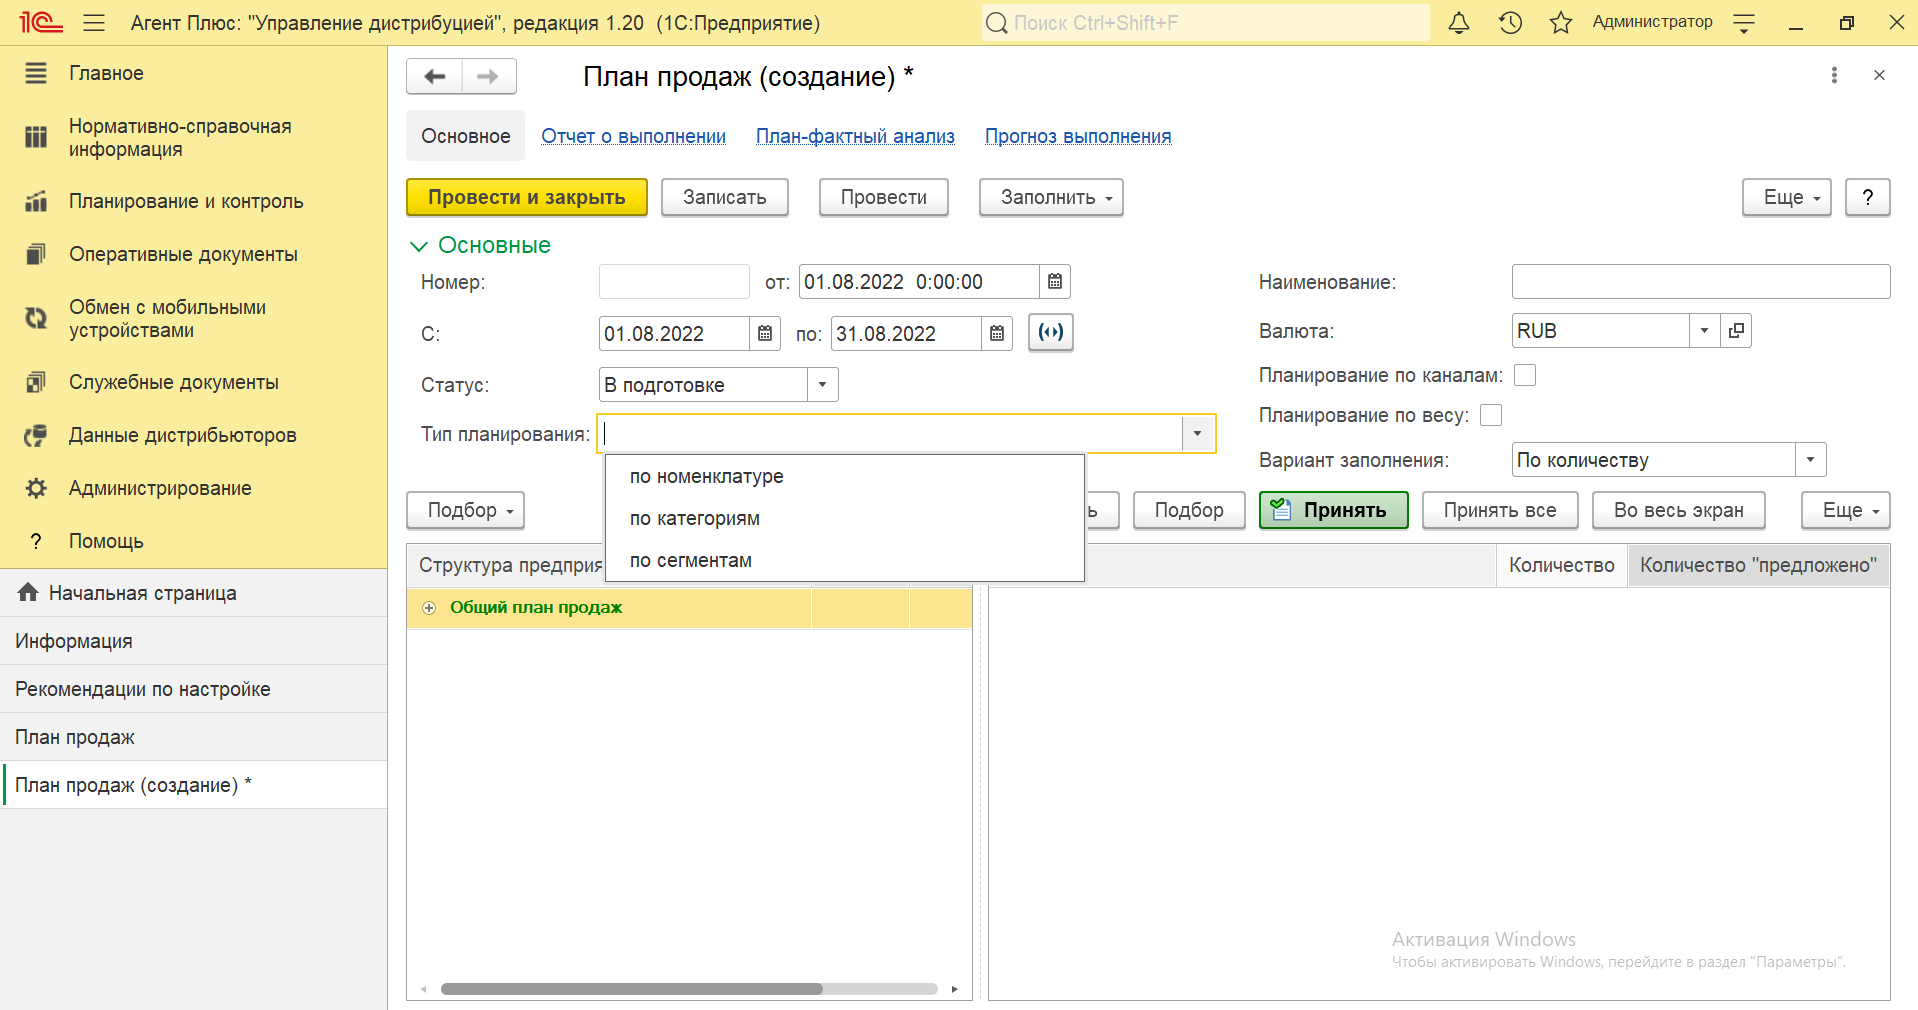Click open icon next to RUB currency
The image size is (1918, 1010).
[x=1737, y=331]
